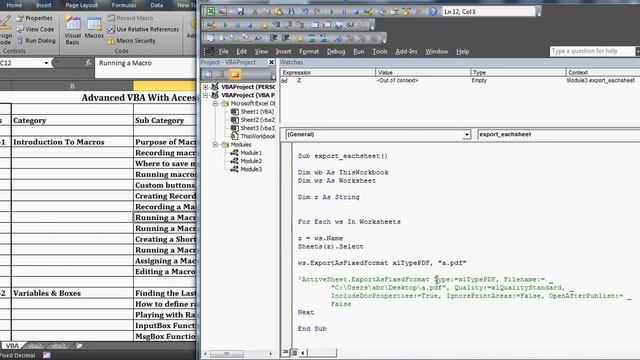Close the Project VBAProject panel
Image resolution: width=640 pixels, height=360 pixels.
(271, 62)
